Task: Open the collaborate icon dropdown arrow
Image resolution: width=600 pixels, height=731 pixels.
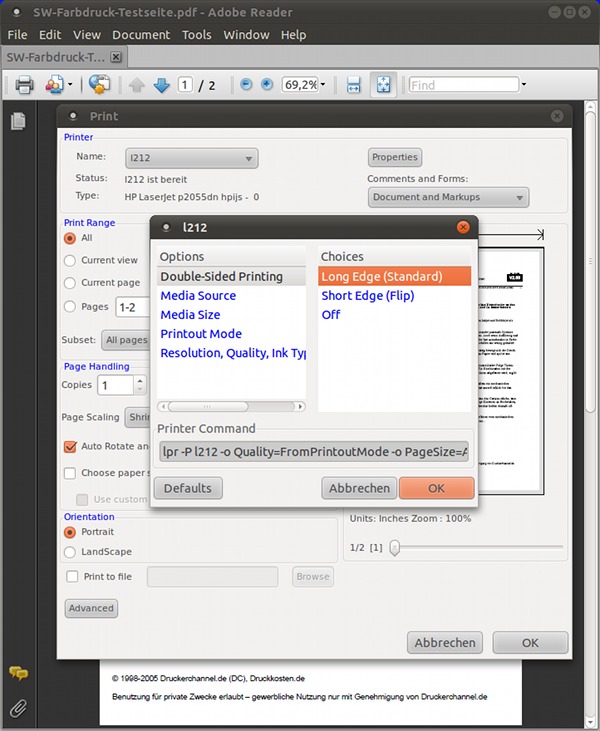Action: pos(70,85)
